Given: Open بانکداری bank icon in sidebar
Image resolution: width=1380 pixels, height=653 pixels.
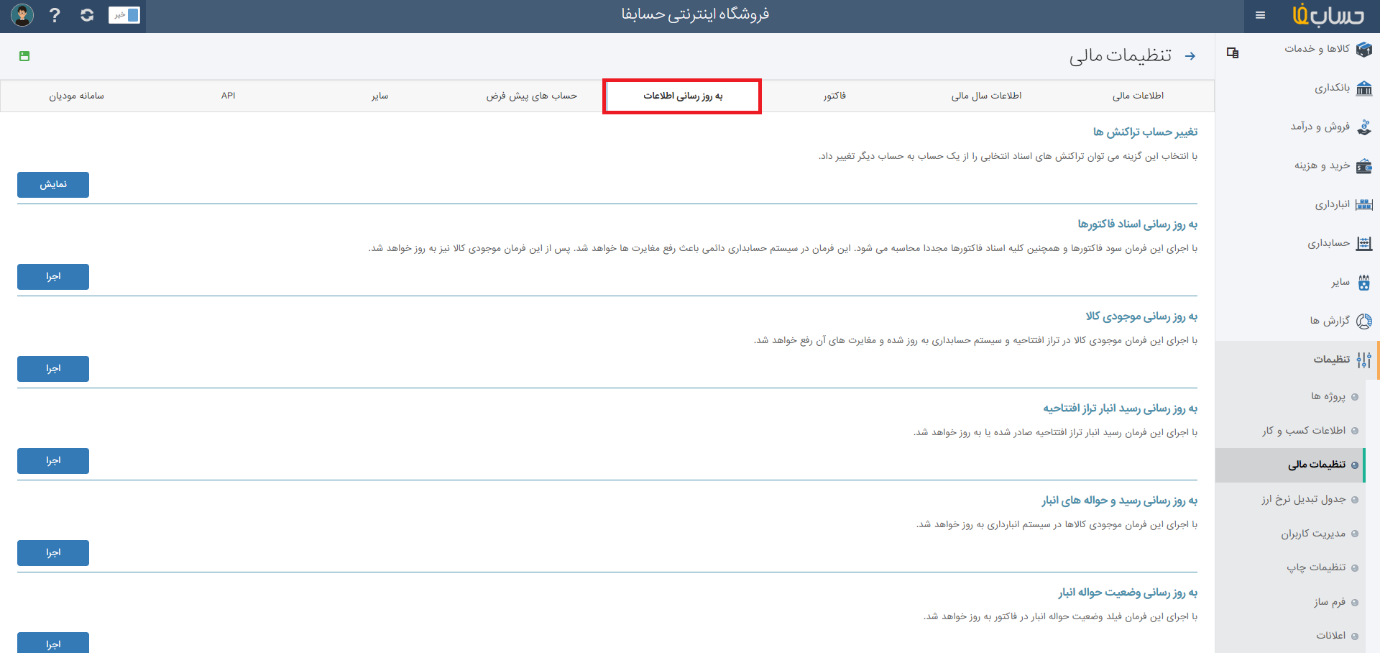Looking at the screenshot, I should [x=1364, y=88].
